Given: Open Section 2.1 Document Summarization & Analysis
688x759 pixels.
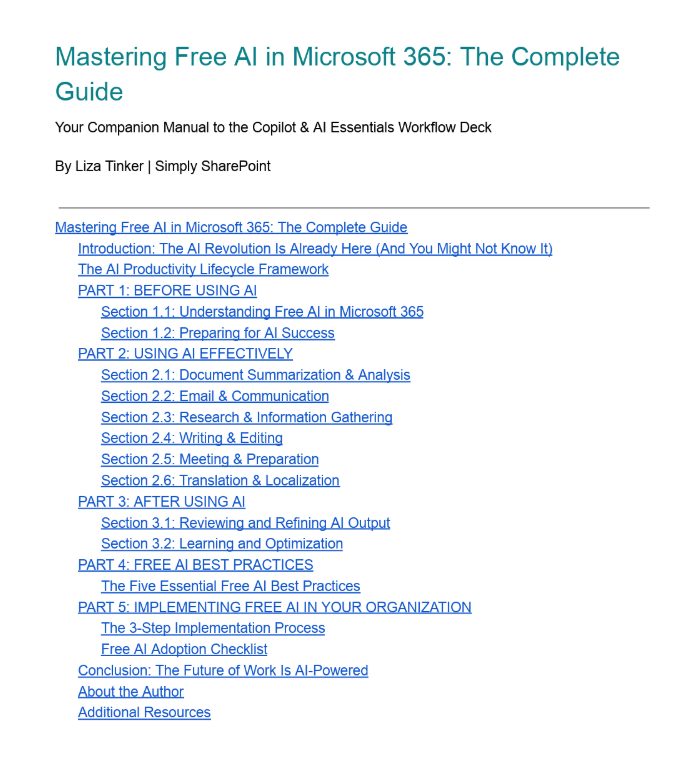Looking at the screenshot, I should [x=255, y=375].
